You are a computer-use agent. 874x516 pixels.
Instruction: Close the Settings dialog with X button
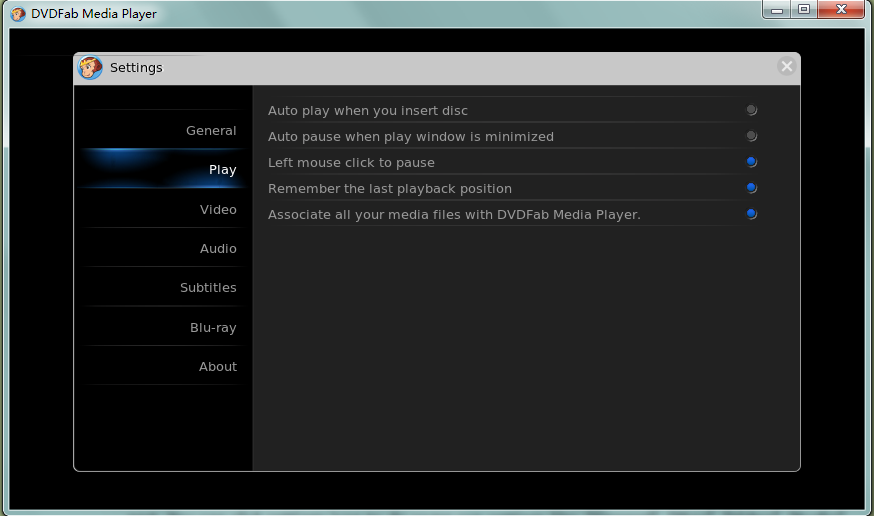pyautogui.click(x=786, y=67)
